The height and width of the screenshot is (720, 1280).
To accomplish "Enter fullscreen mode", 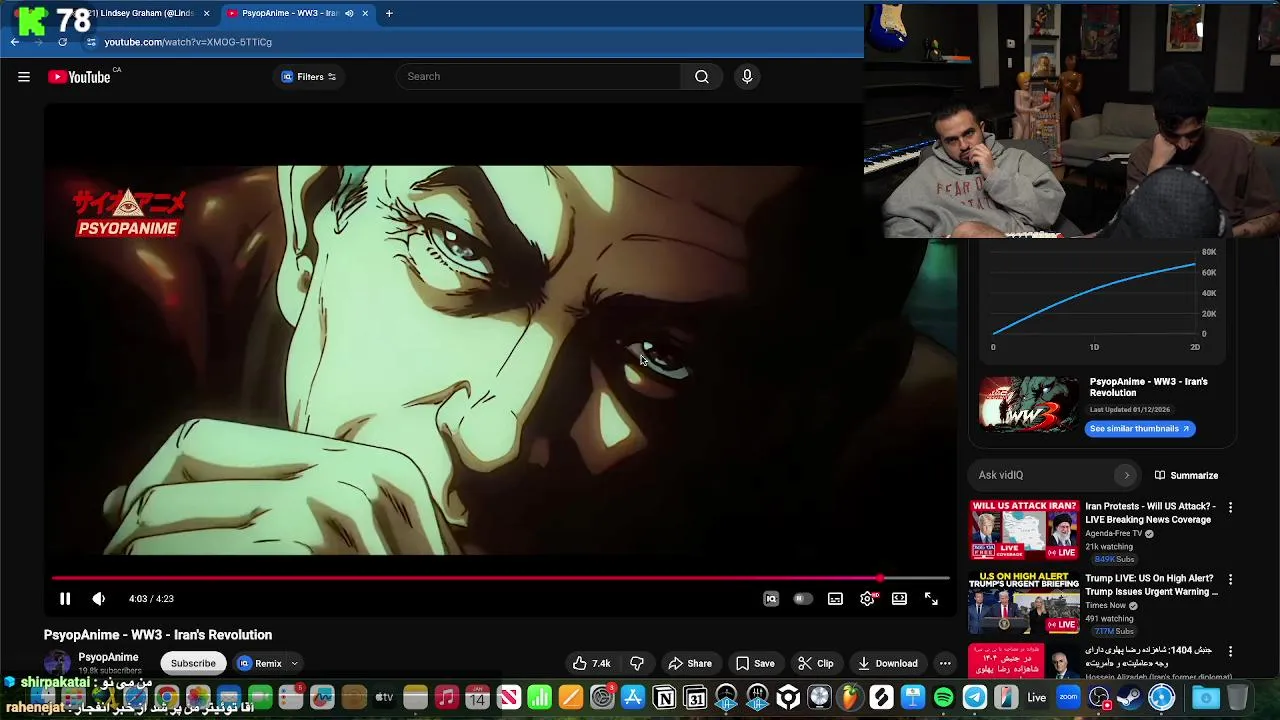I will (931, 599).
